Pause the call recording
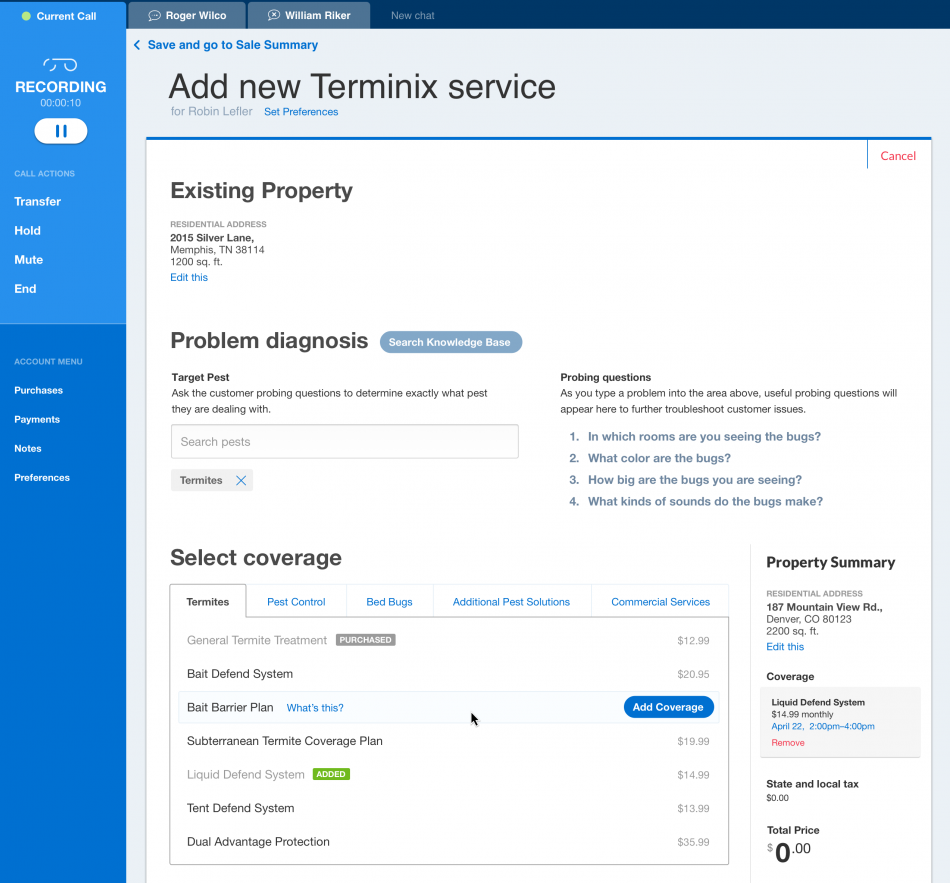The height and width of the screenshot is (883, 950). pyautogui.click(x=61, y=131)
